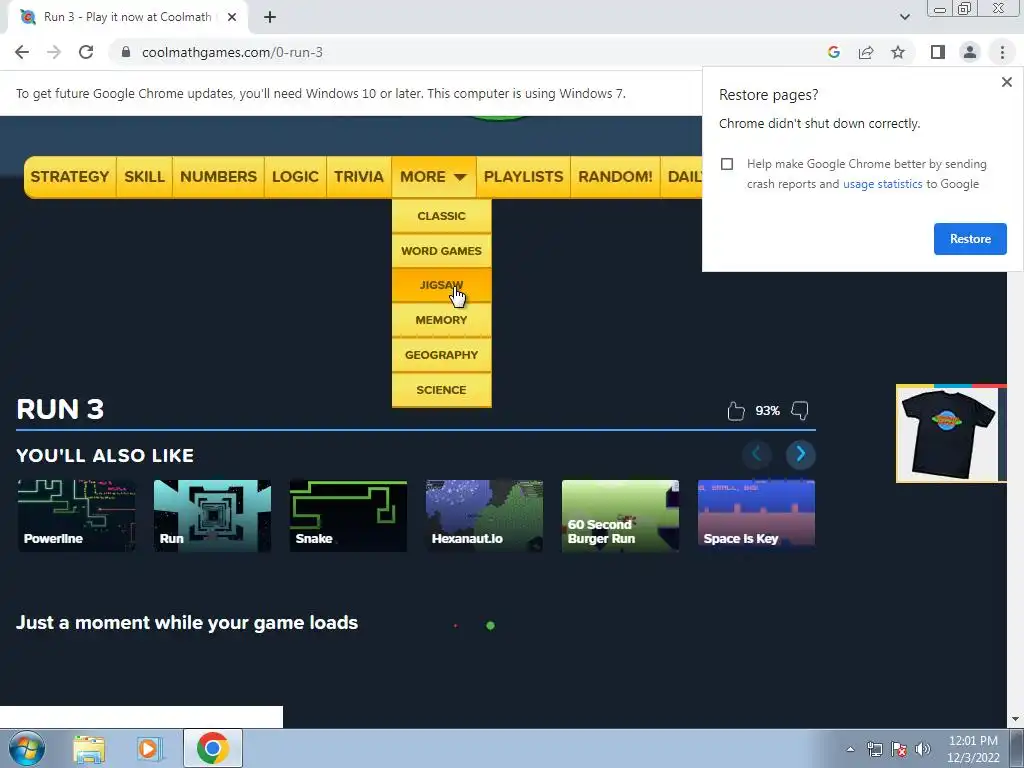Click the volume speaker tray icon
The image size is (1024, 768).
(923, 749)
